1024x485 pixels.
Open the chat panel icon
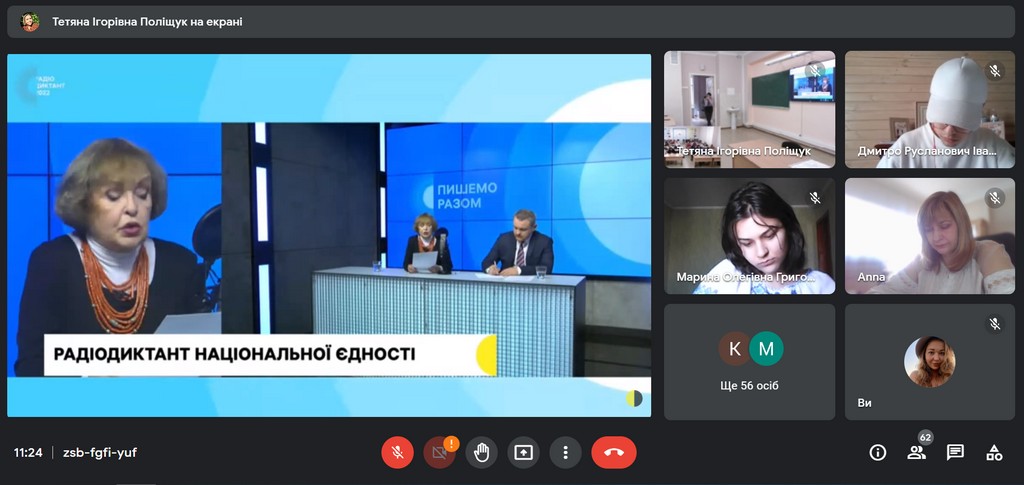955,452
